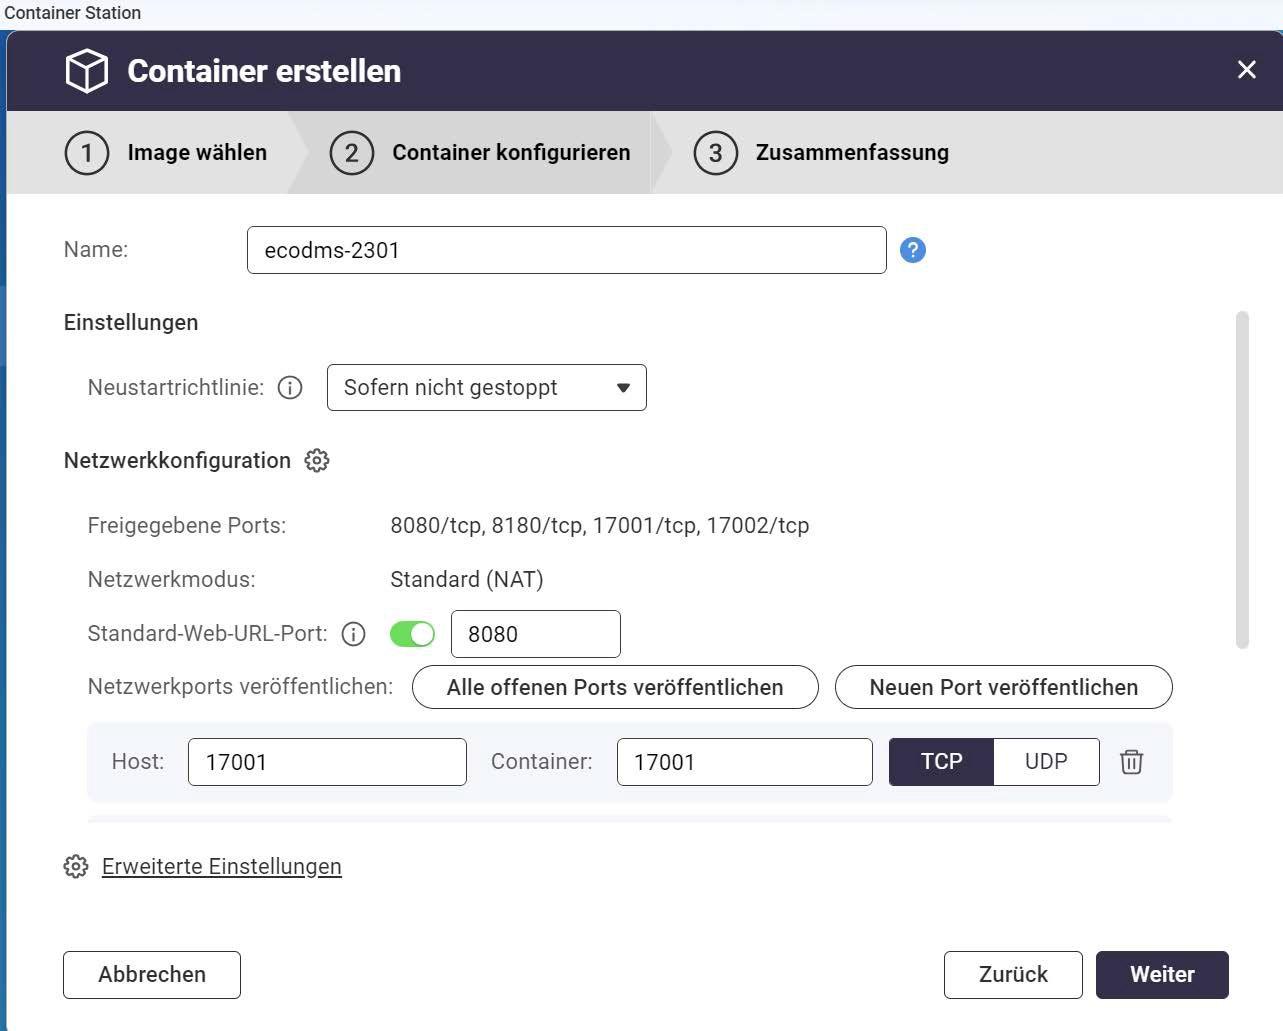The width and height of the screenshot is (1283, 1031).
Task: Click the info icon next to Neustartrichtlinie
Action: click(x=290, y=388)
